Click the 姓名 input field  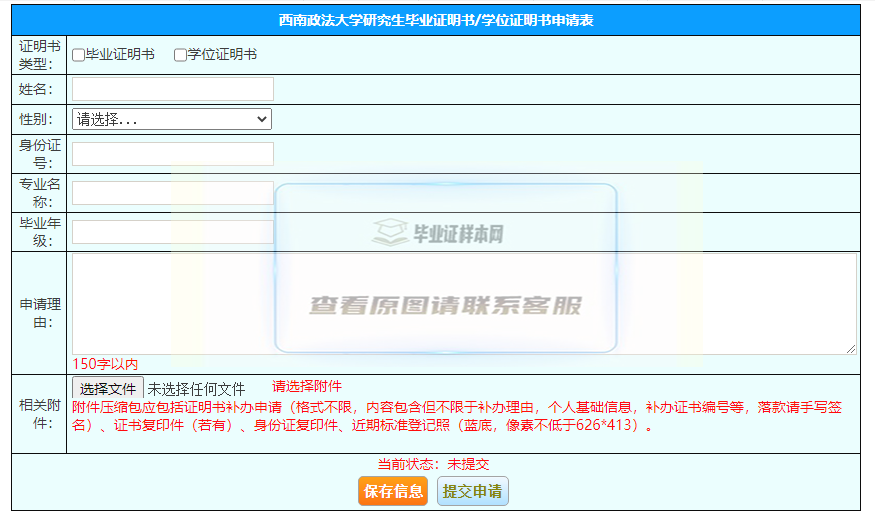[173, 89]
